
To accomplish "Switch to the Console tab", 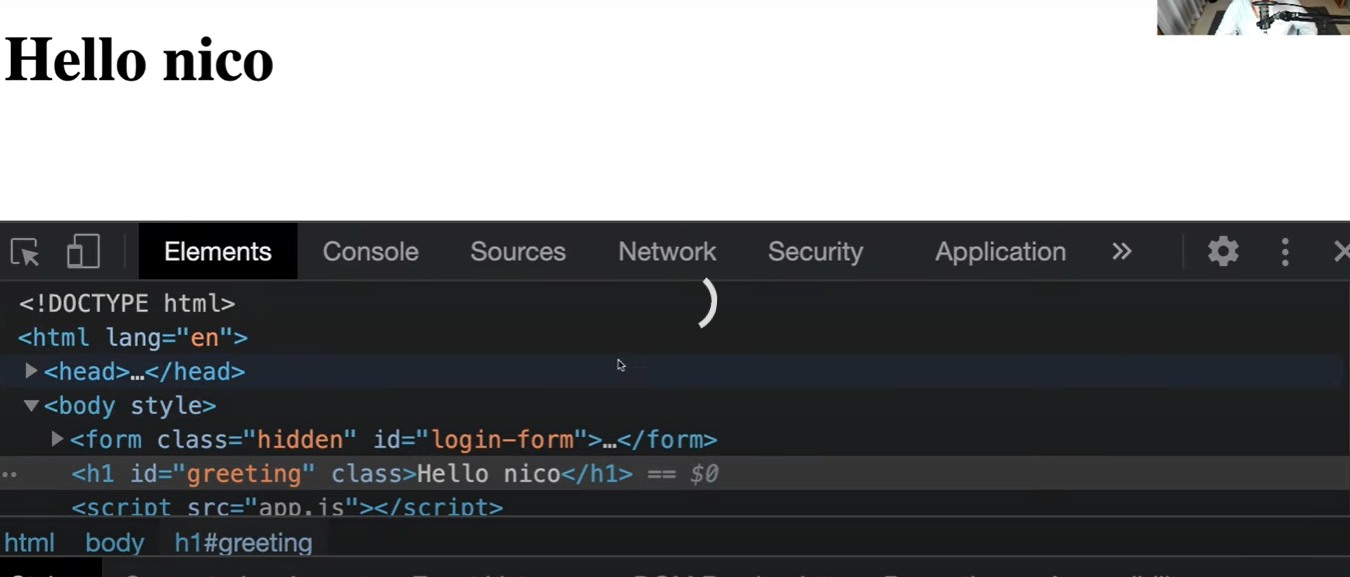I will pyautogui.click(x=370, y=251).
